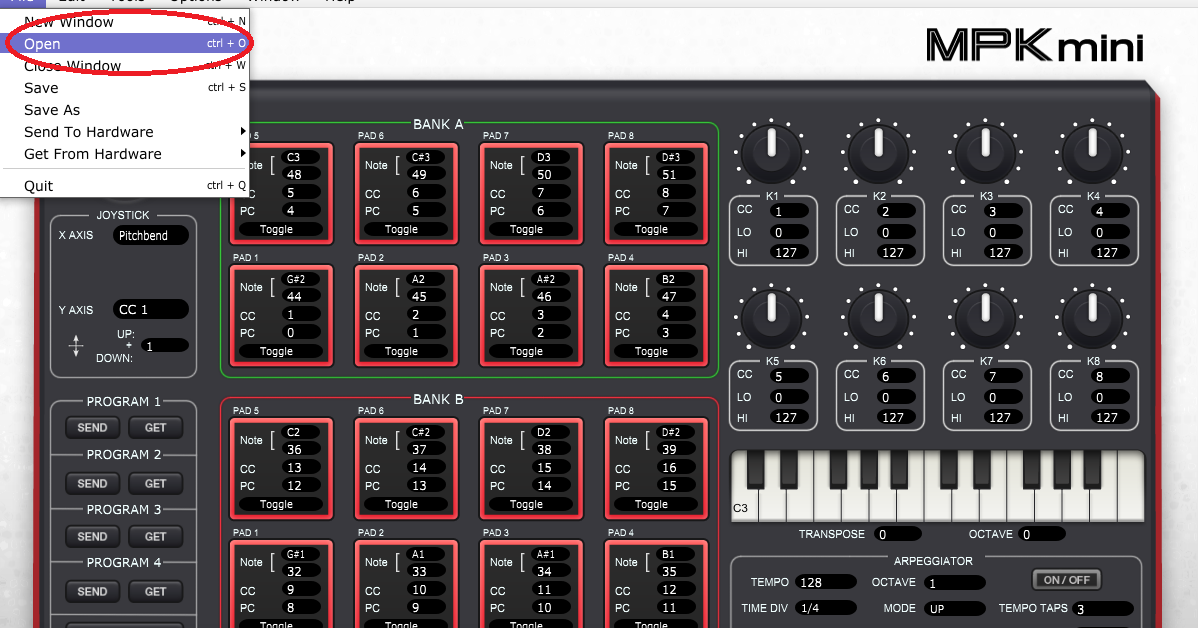Toggle PAD 8 in Bank B
1198x628 pixels.
[x=656, y=505]
